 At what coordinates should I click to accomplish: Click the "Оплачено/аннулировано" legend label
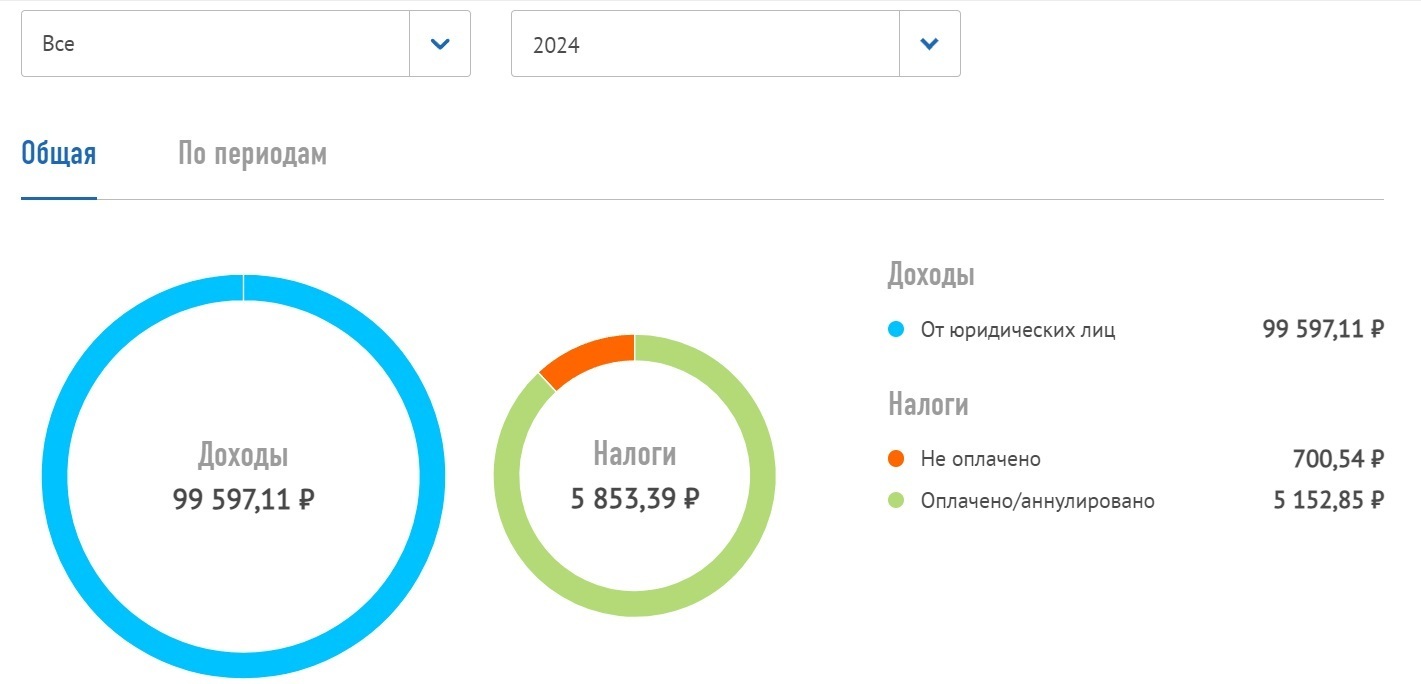[1037, 501]
